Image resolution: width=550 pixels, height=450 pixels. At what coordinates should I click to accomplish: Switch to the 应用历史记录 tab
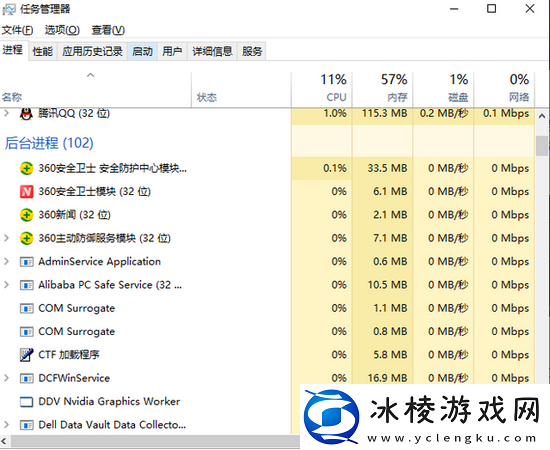(92, 52)
